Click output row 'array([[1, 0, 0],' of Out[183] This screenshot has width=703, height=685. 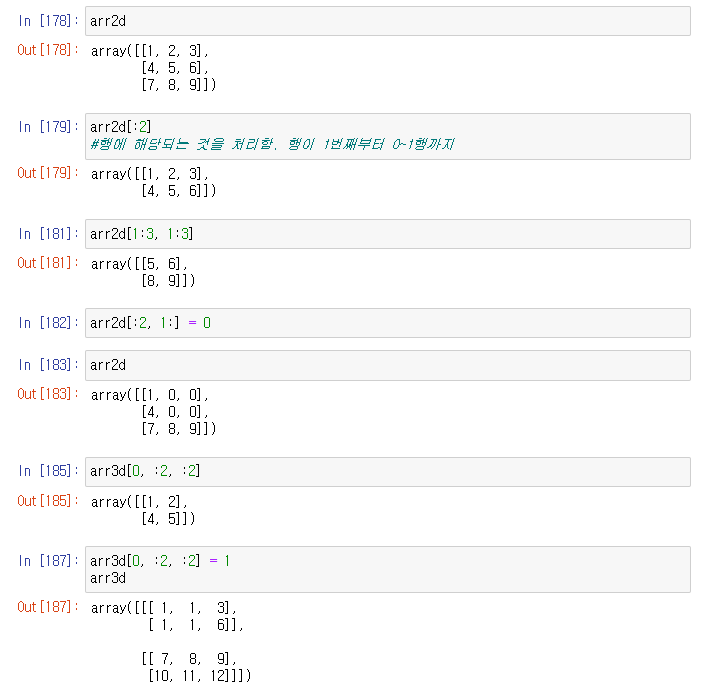(x=150, y=395)
